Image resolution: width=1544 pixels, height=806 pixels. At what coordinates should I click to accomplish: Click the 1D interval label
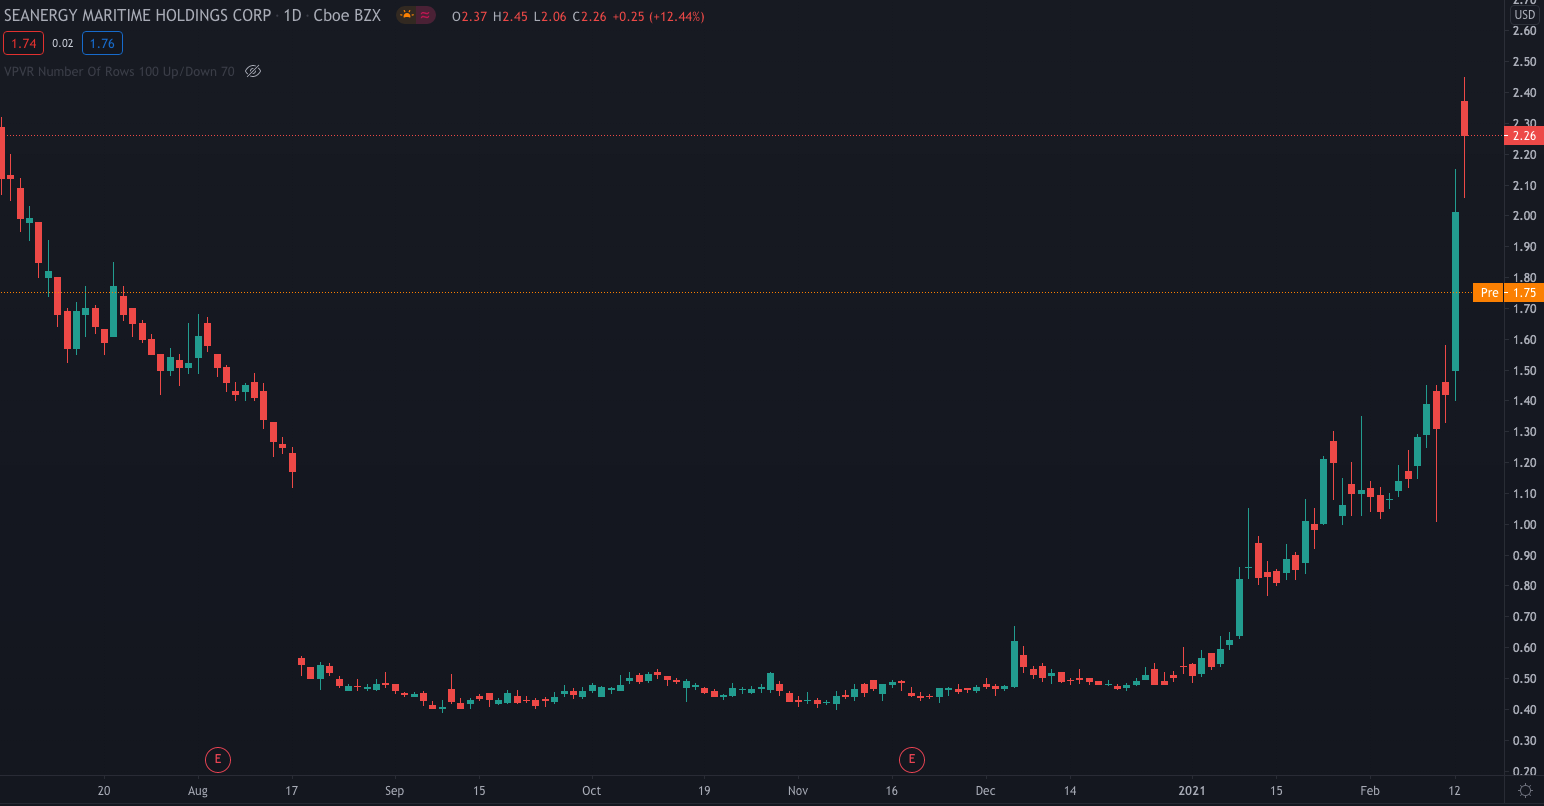292,16
